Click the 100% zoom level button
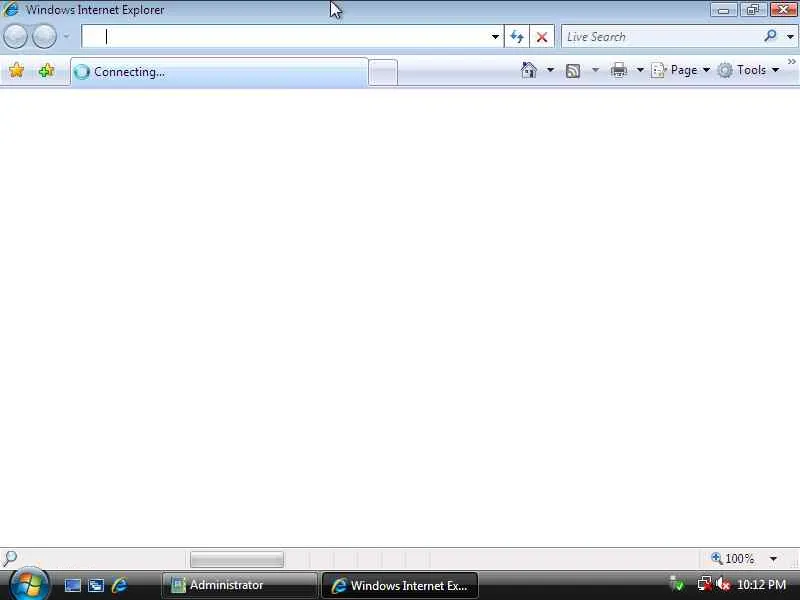Viewport: 800px width, 600px height. (x=733, y=559)
